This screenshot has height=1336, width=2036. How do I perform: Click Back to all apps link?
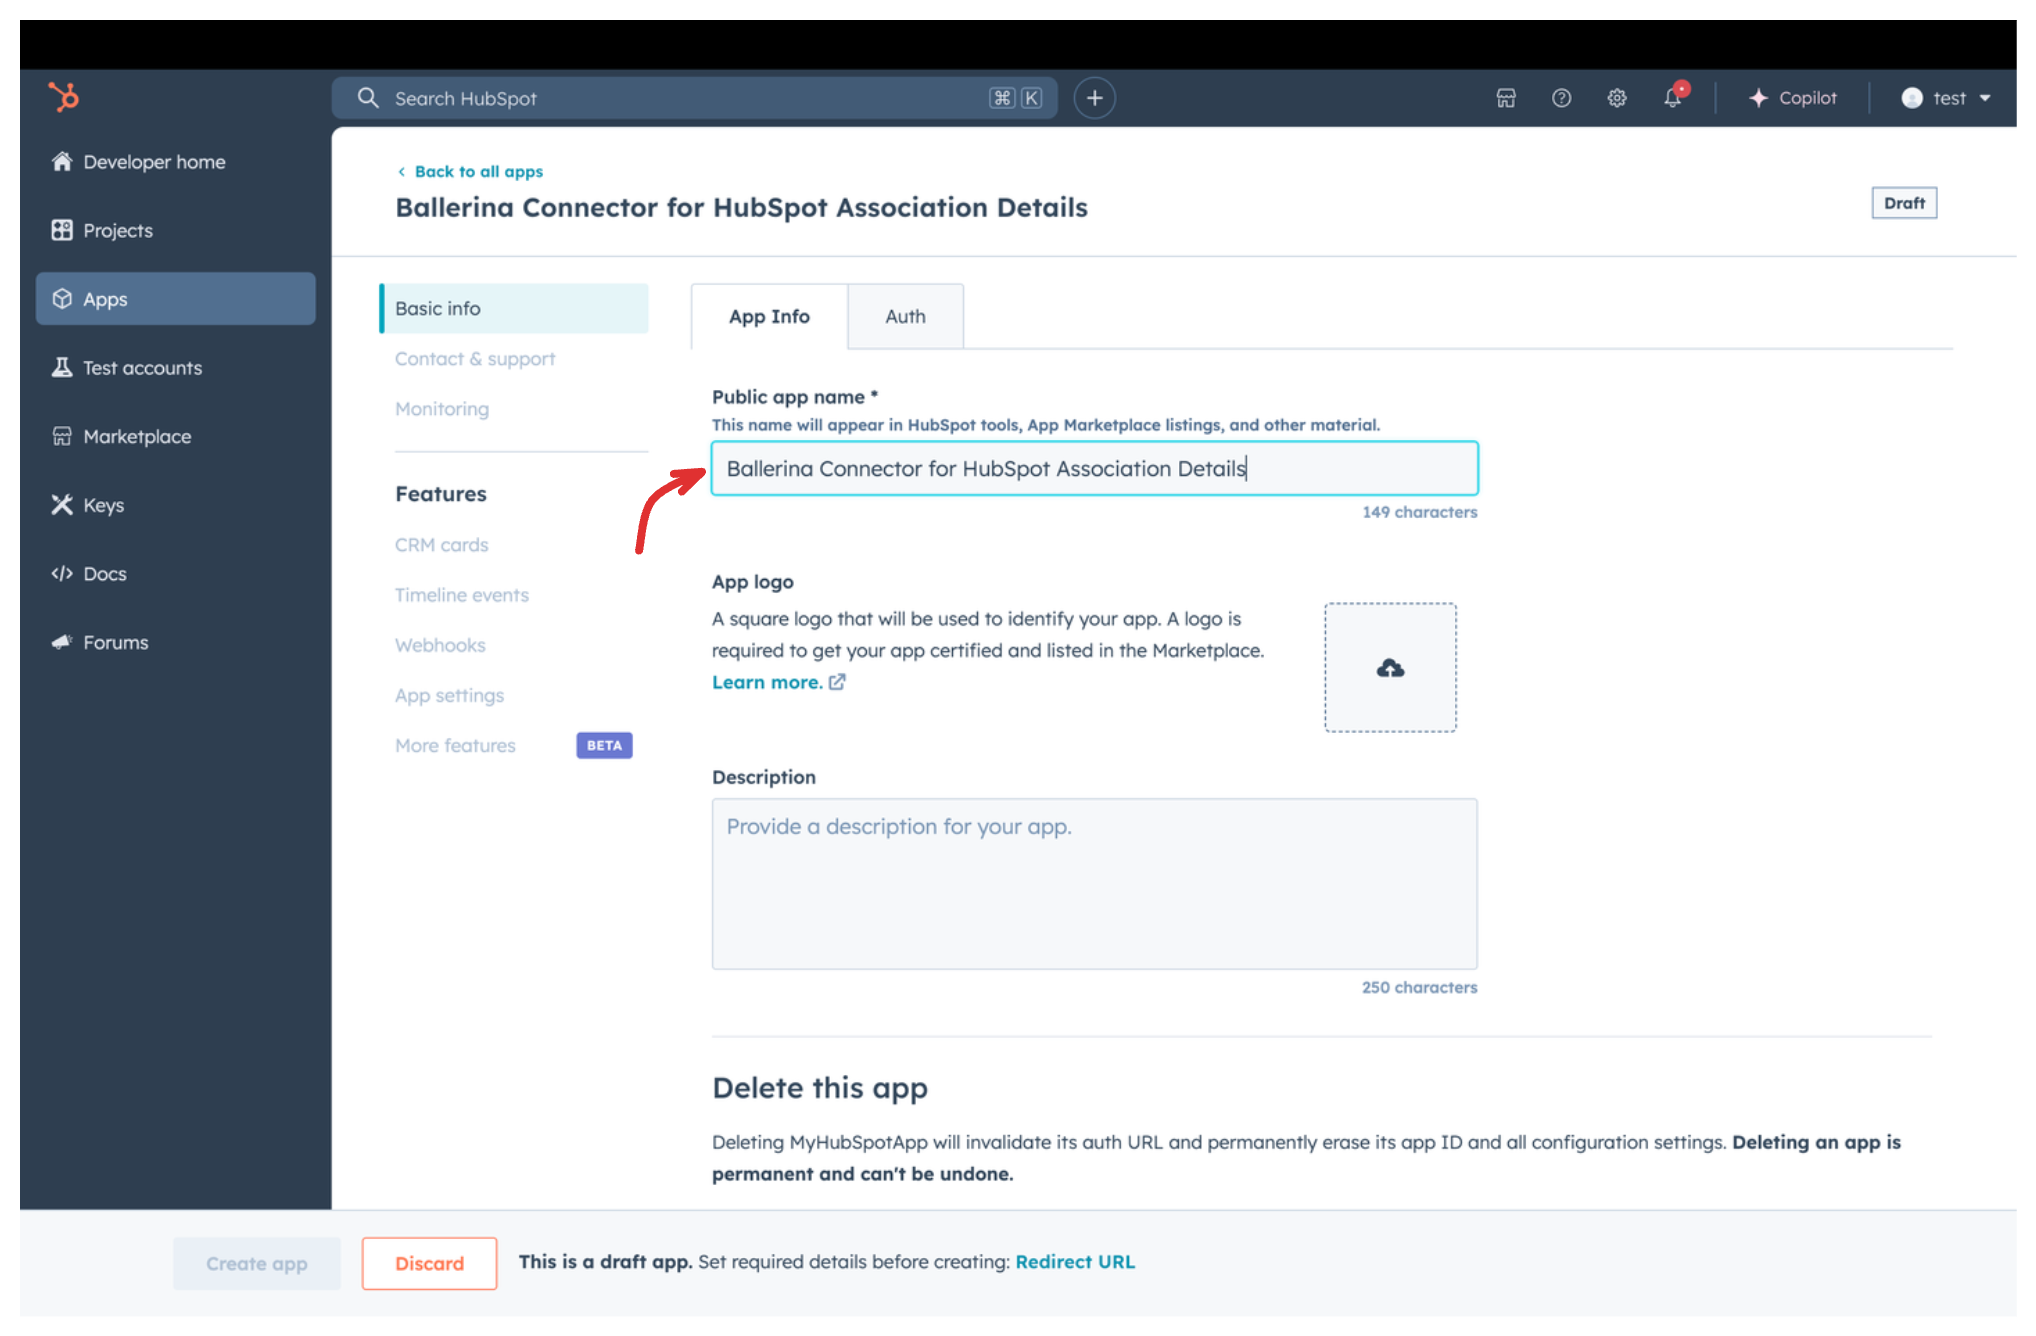click(478, 172)
